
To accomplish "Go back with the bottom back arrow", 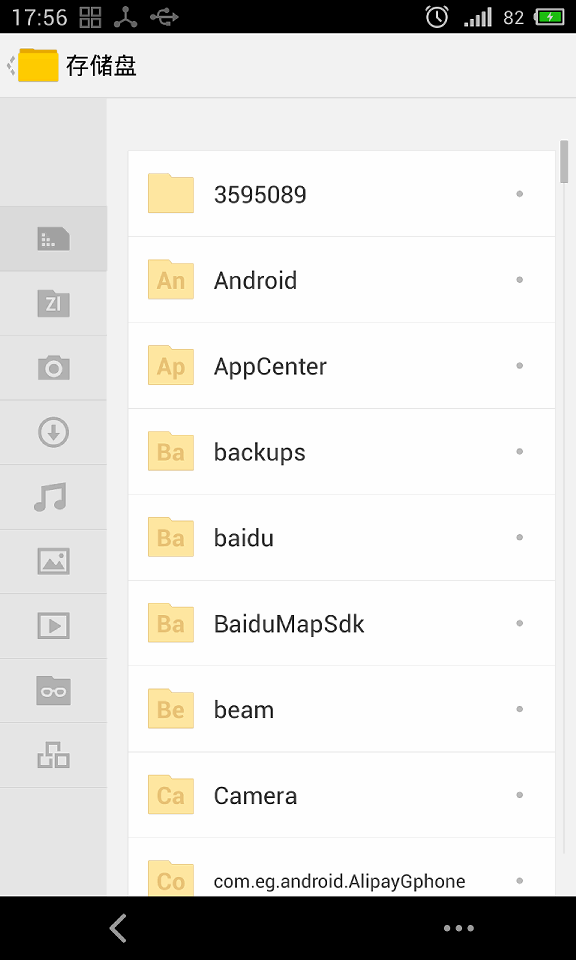I will [118, 928].
